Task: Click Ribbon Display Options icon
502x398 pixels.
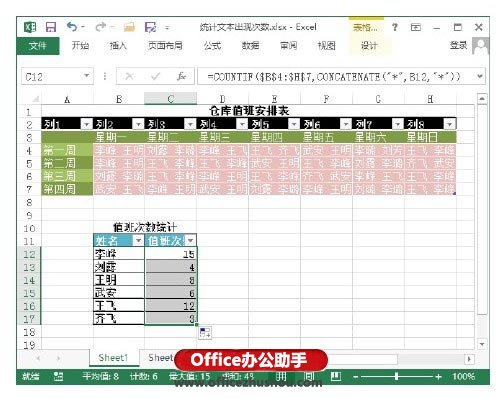Action: point(415,27)
